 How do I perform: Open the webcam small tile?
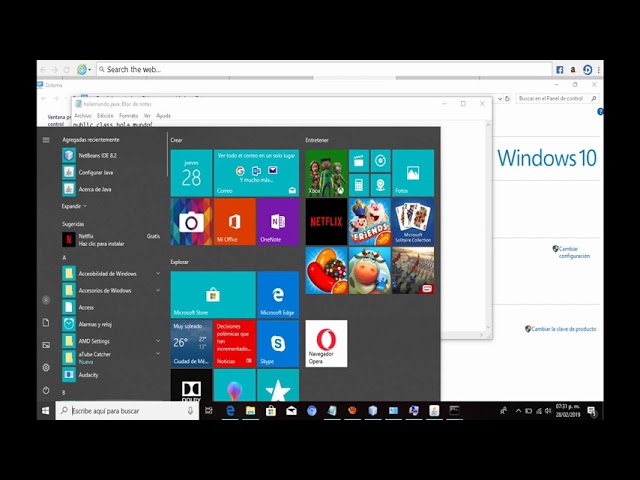pos(380,185)
